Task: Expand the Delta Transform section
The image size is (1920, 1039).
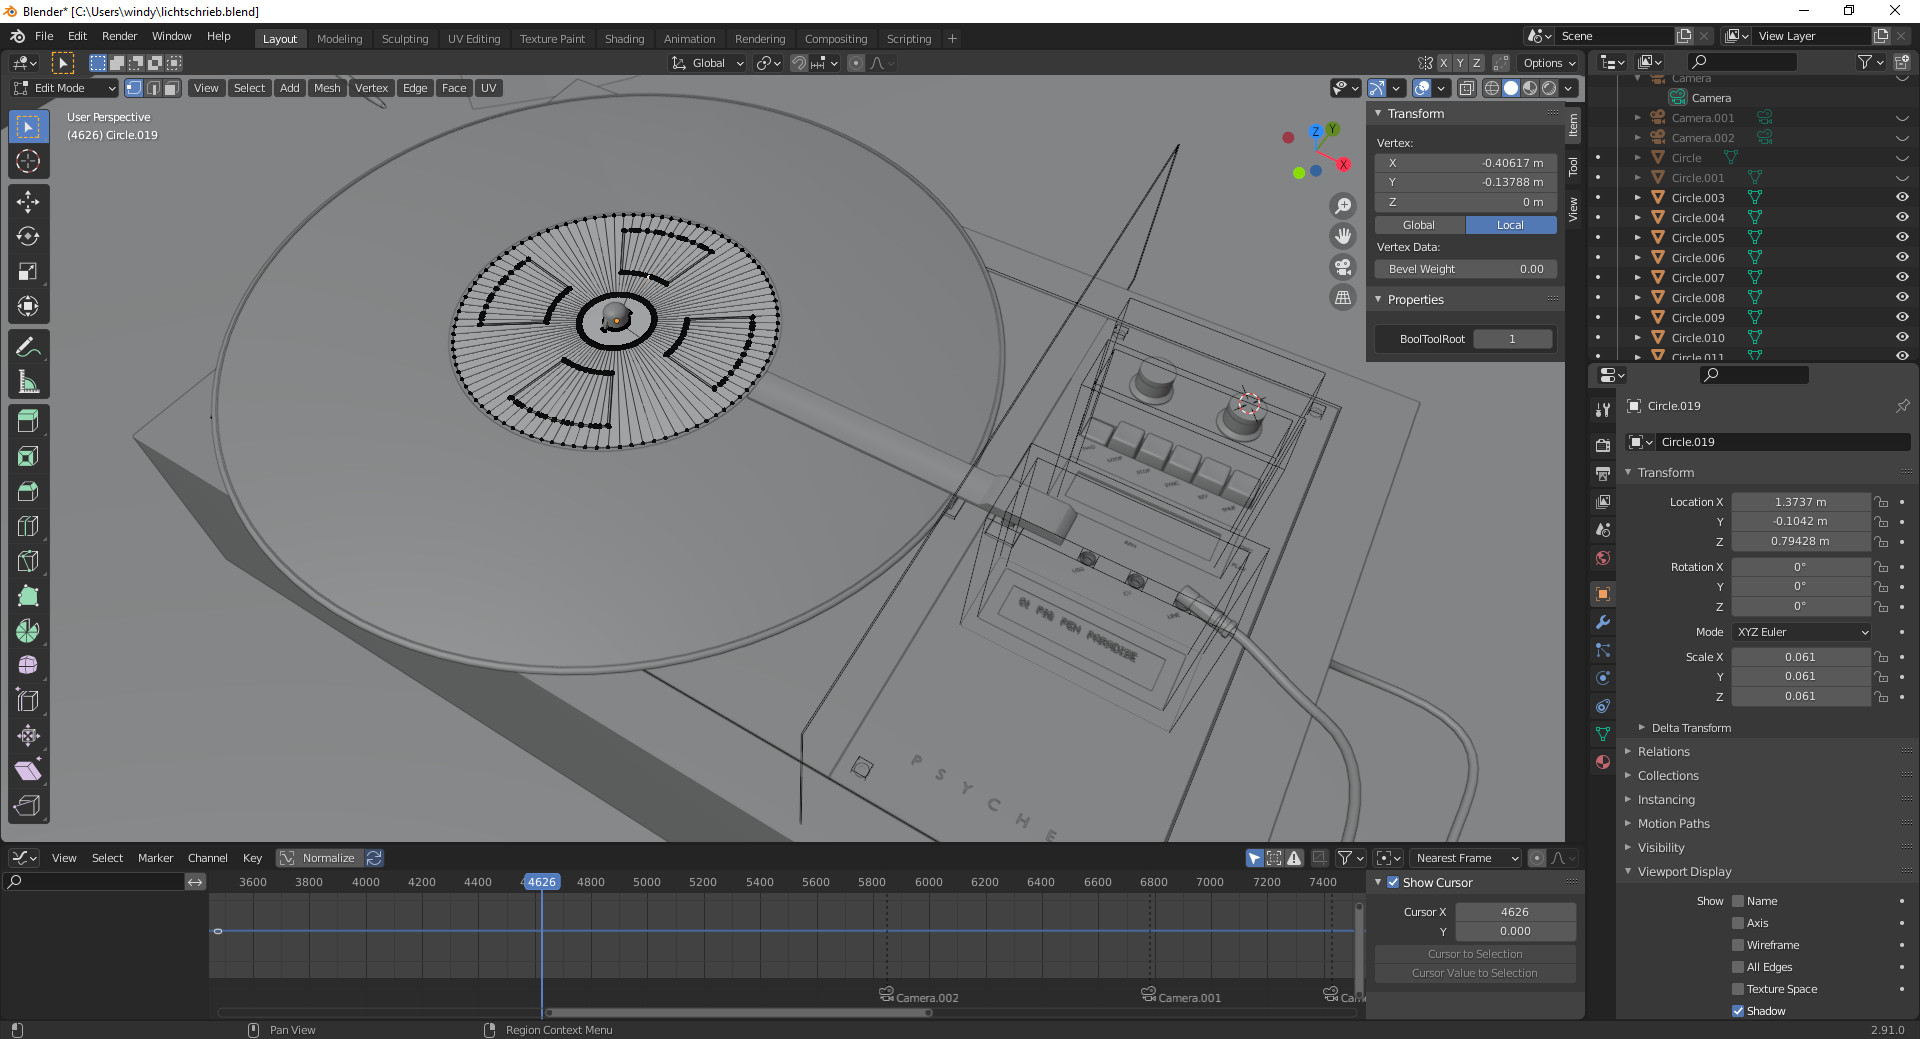Action: click(x=1690, y=728)
